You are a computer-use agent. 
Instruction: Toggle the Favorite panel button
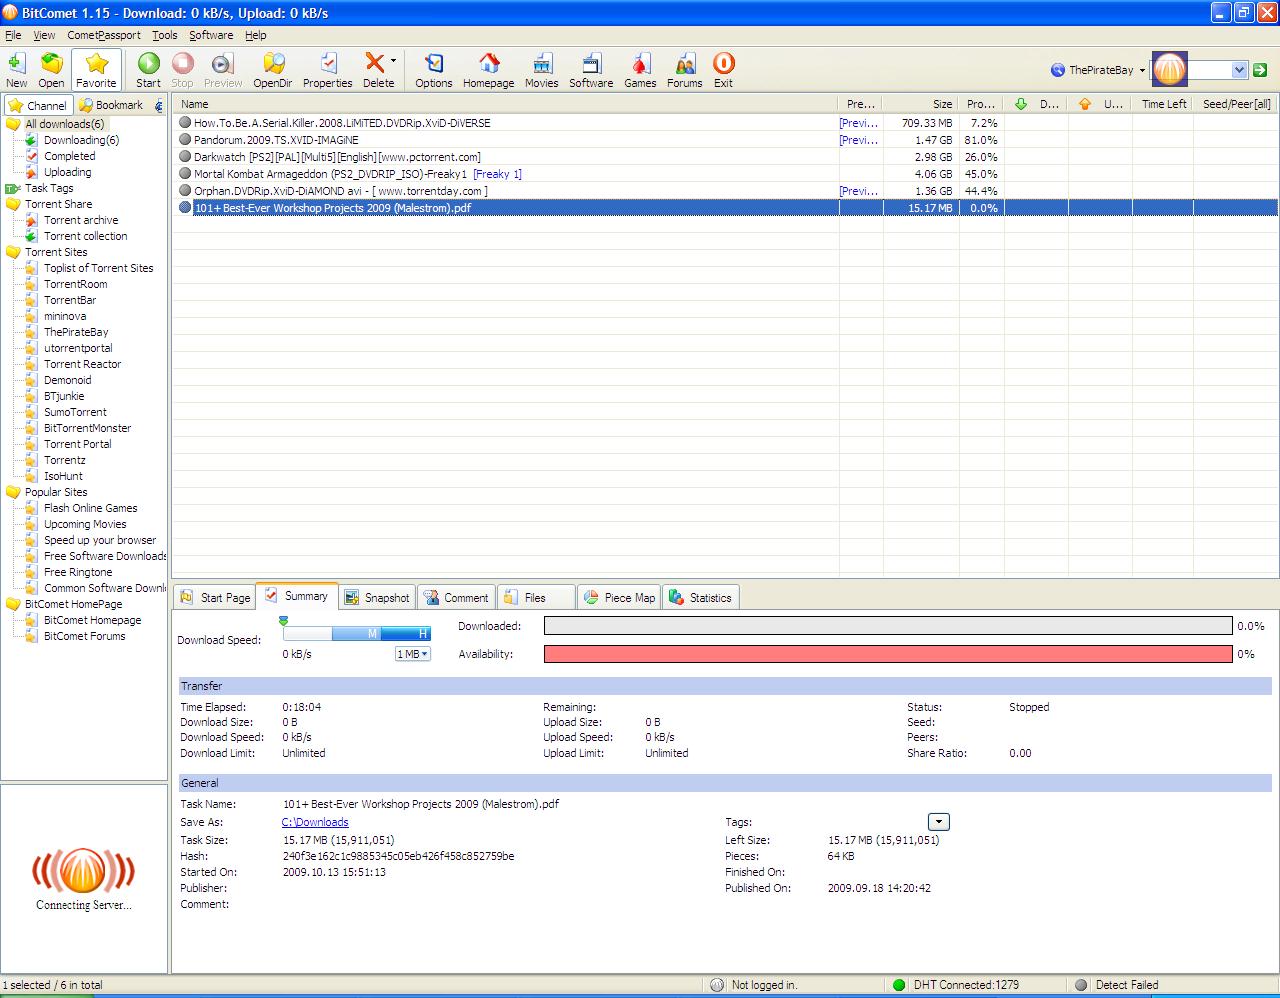[x=96, y=70]
